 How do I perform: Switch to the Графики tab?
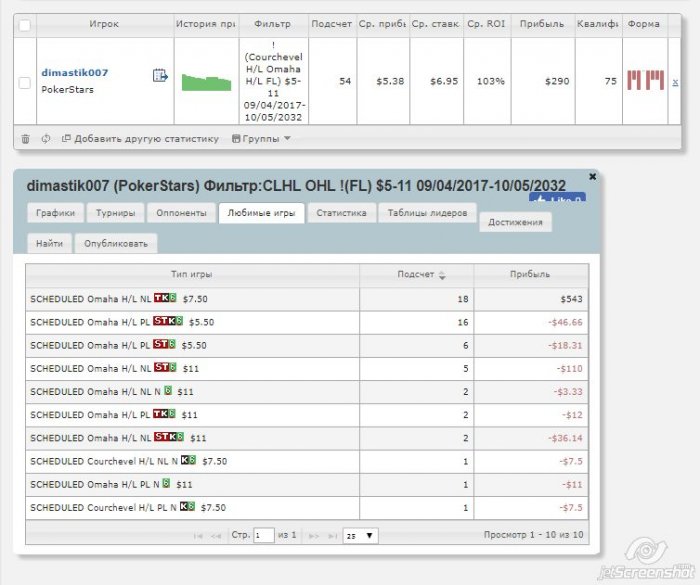pyautogui.click(x=56, y=213)
